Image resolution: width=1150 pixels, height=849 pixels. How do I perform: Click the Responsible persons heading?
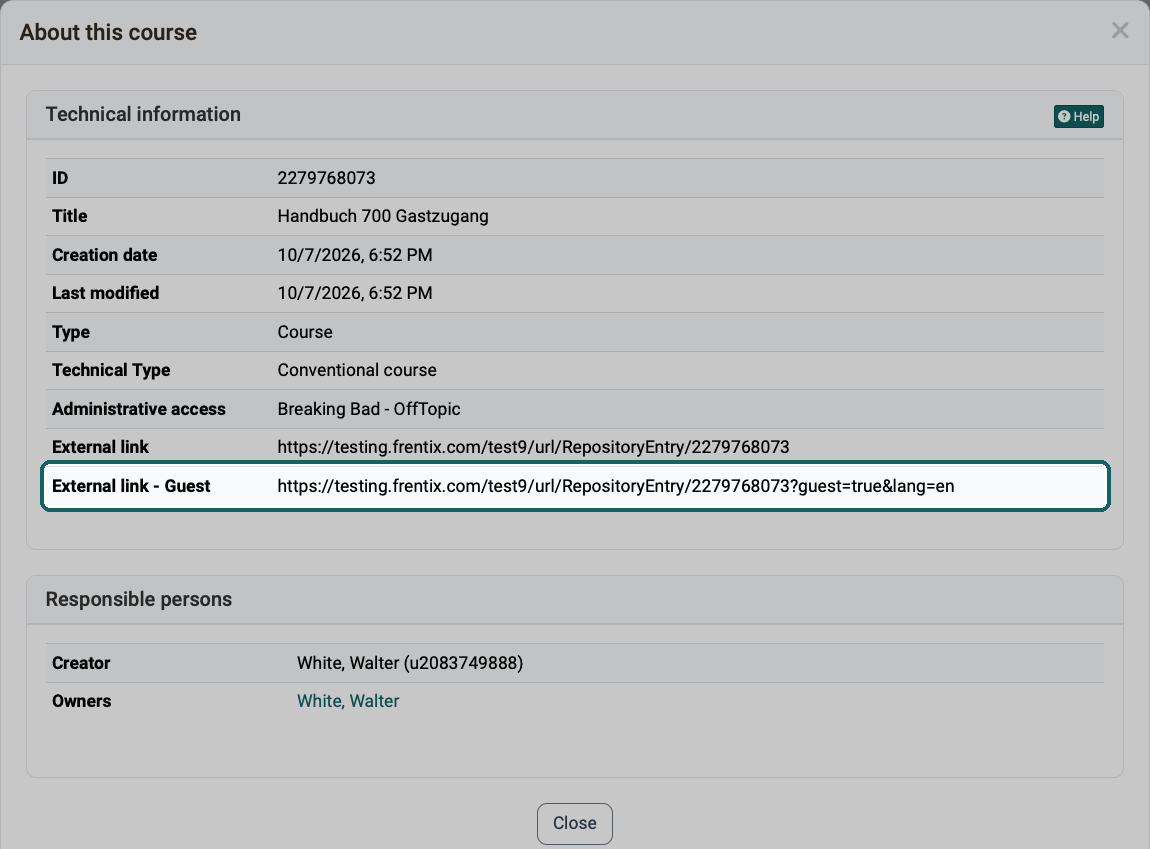139,599
